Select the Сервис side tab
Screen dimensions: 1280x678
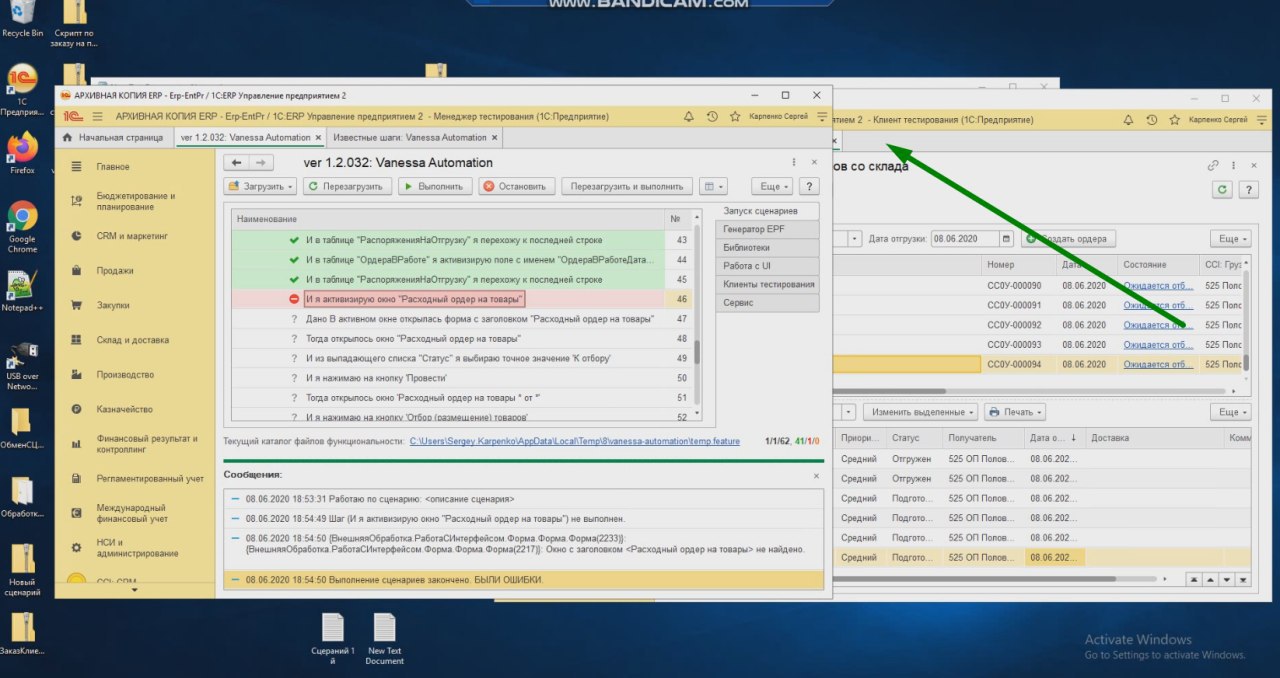(x=768, y=302)
